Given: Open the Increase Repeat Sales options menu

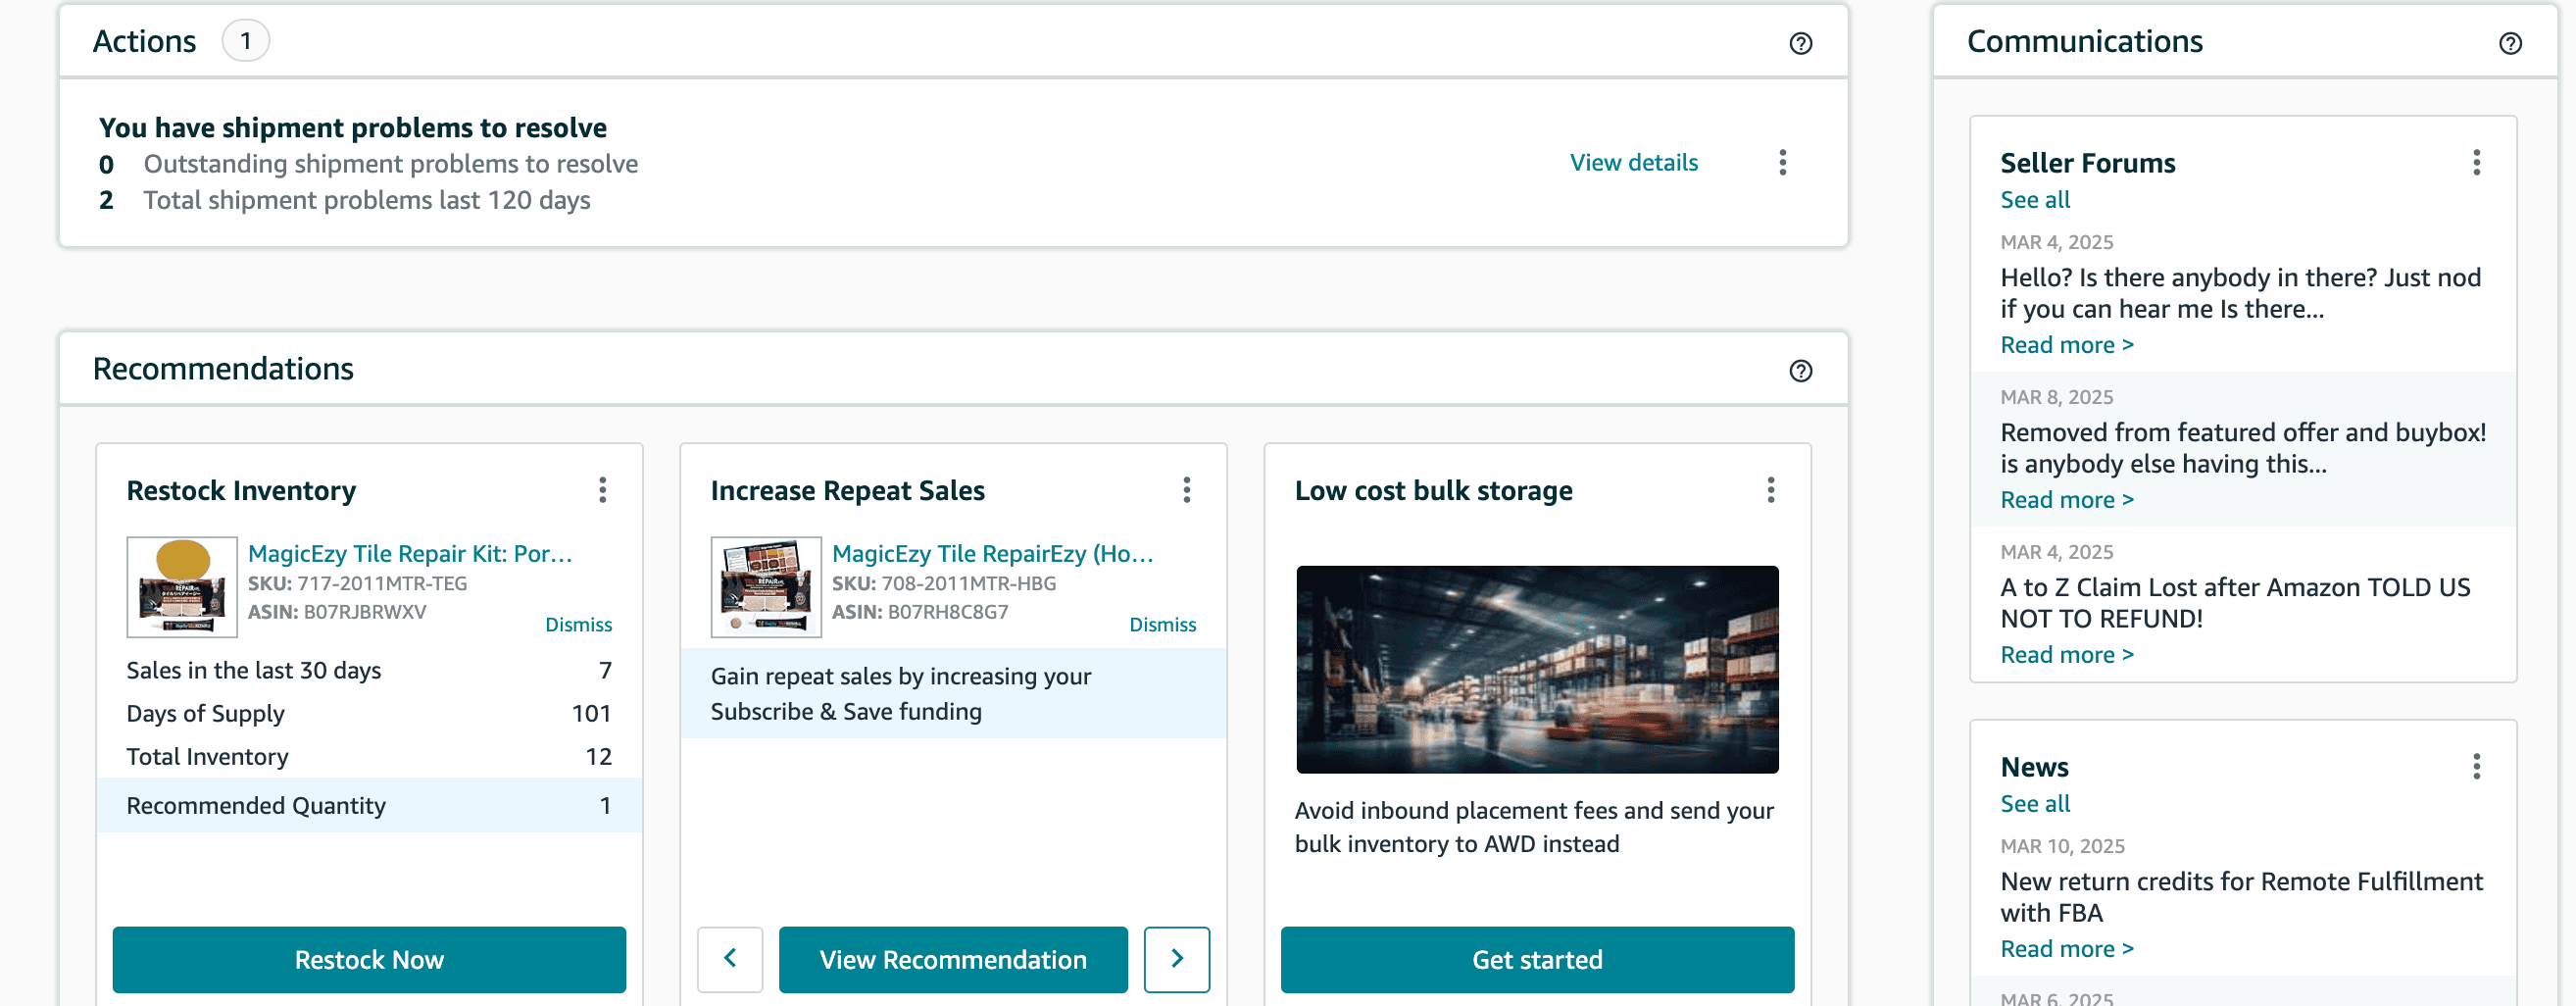Looking at the screenshot, I should coord(1186,491).
